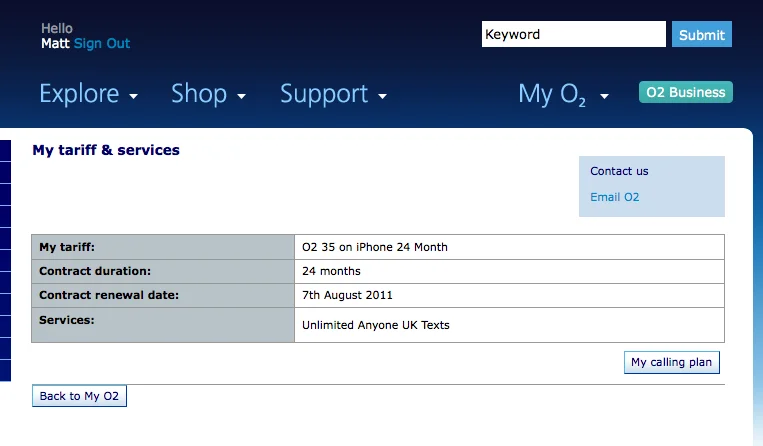Image resolution: width=763 pixels, height=446 pixels.
Task: Click the Email O2 link
Action: tap(615, 197)
